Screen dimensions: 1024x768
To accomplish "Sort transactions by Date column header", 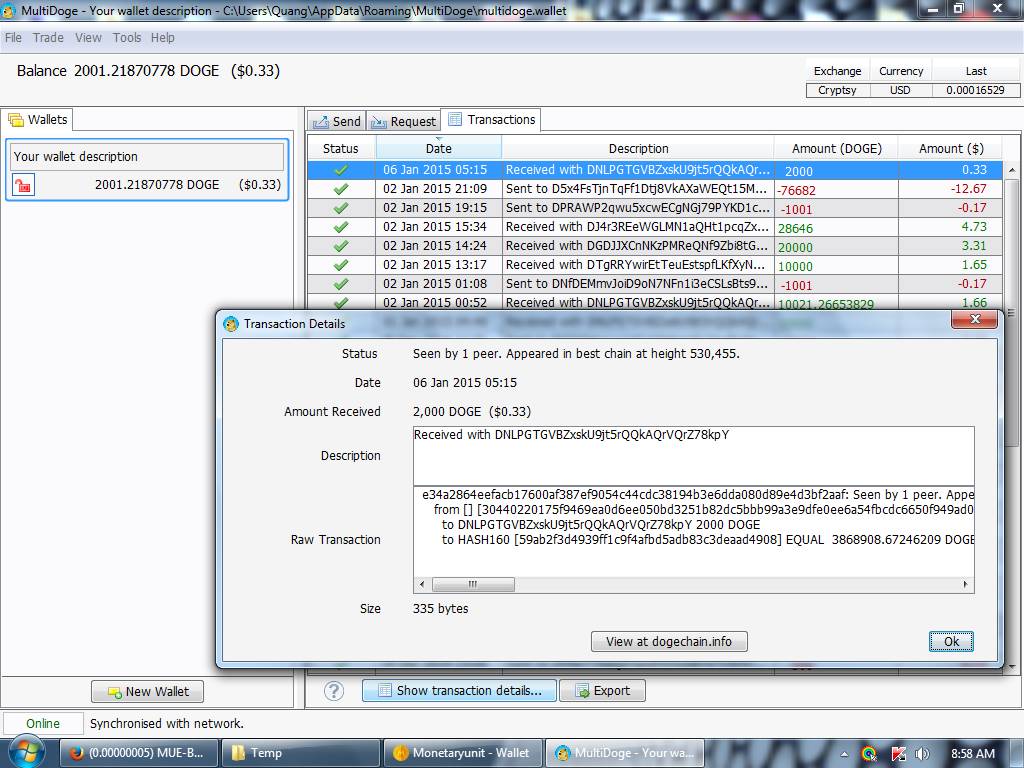I will 439,148.
